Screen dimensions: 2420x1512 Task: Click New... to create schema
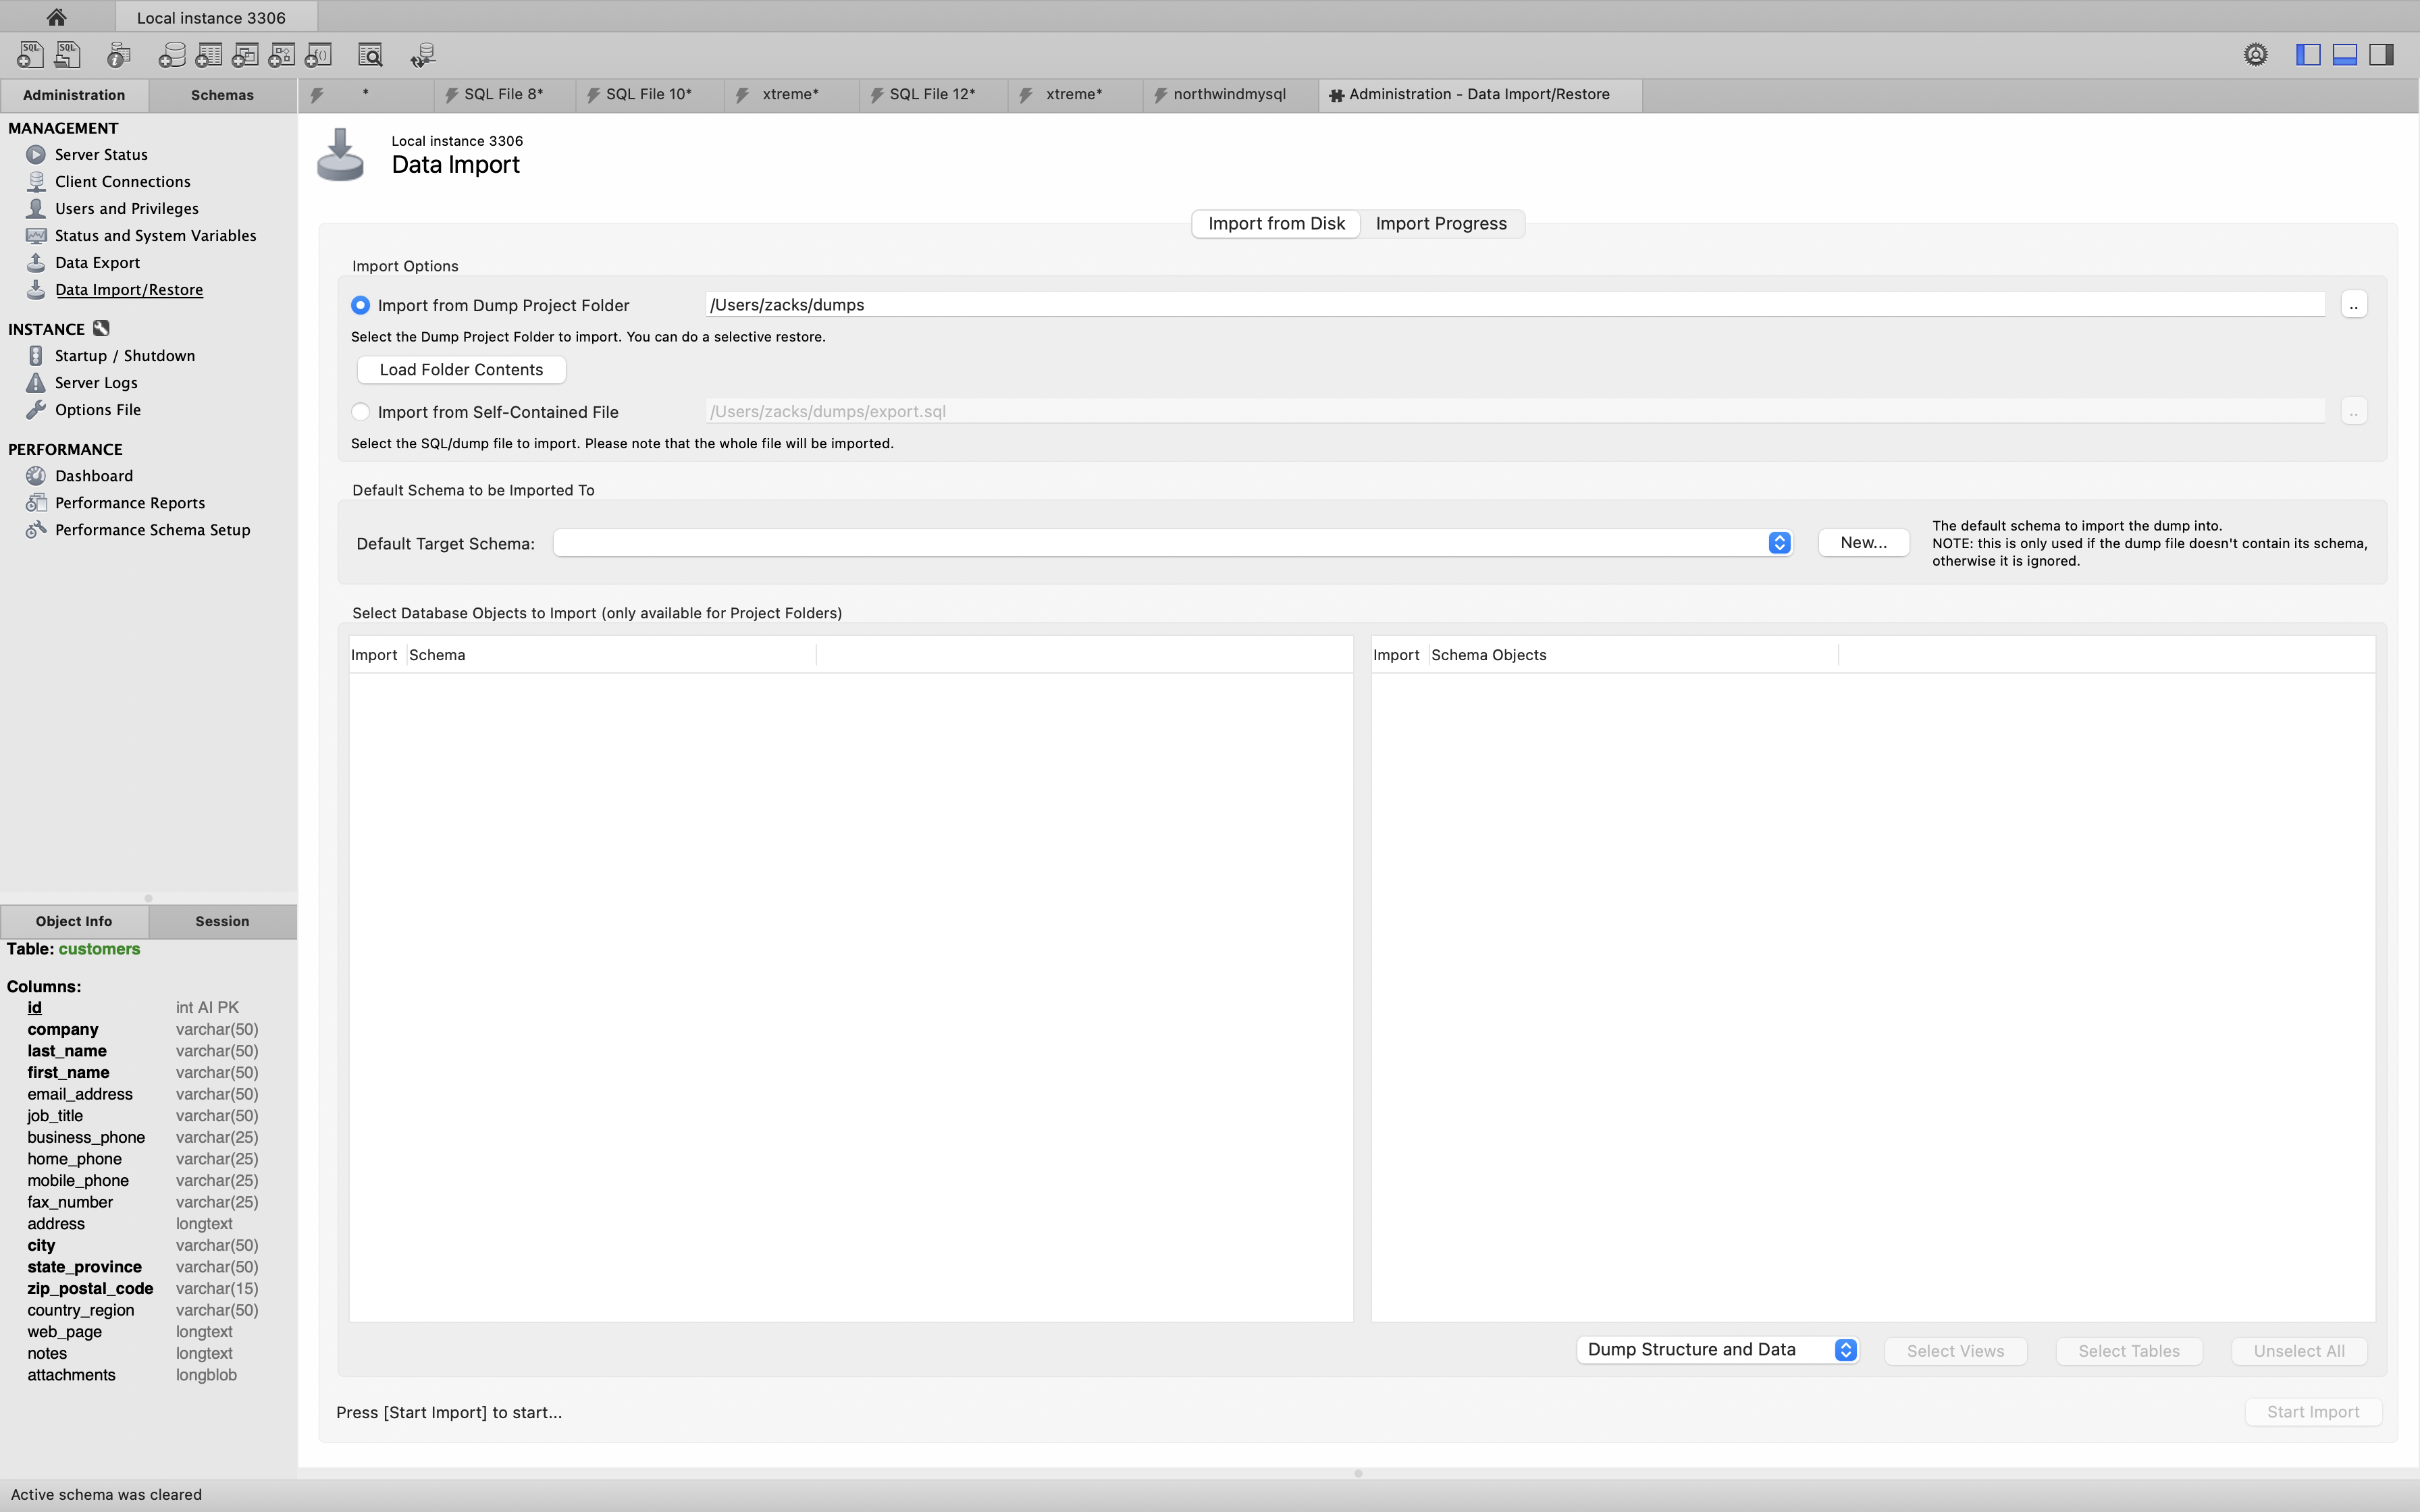[1863, 543]
